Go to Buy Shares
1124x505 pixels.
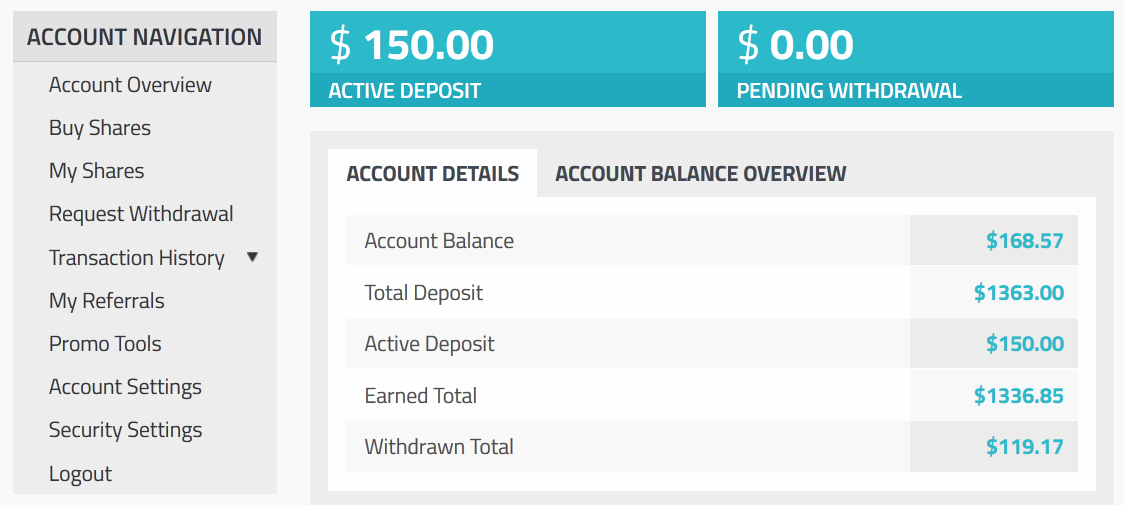(x=100, y=128)
